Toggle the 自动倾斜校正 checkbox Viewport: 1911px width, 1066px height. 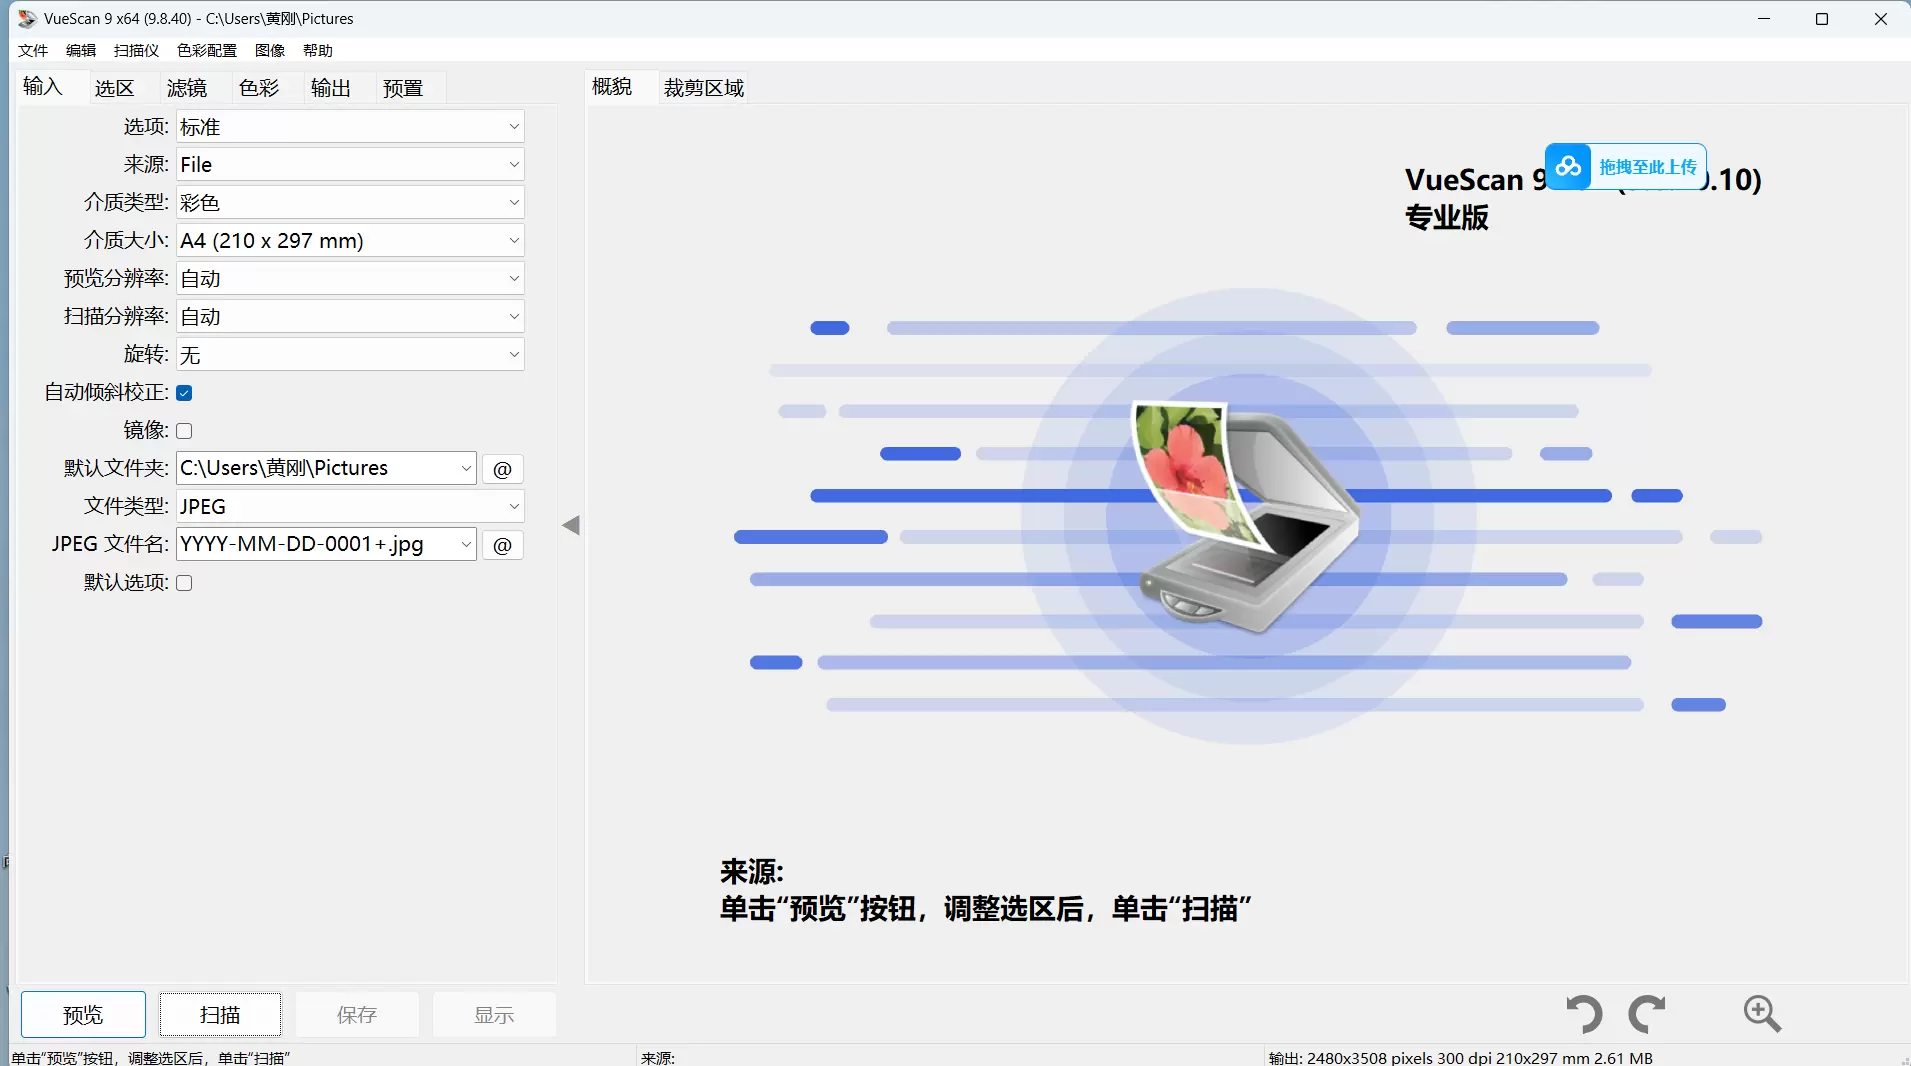click(184, 393)
